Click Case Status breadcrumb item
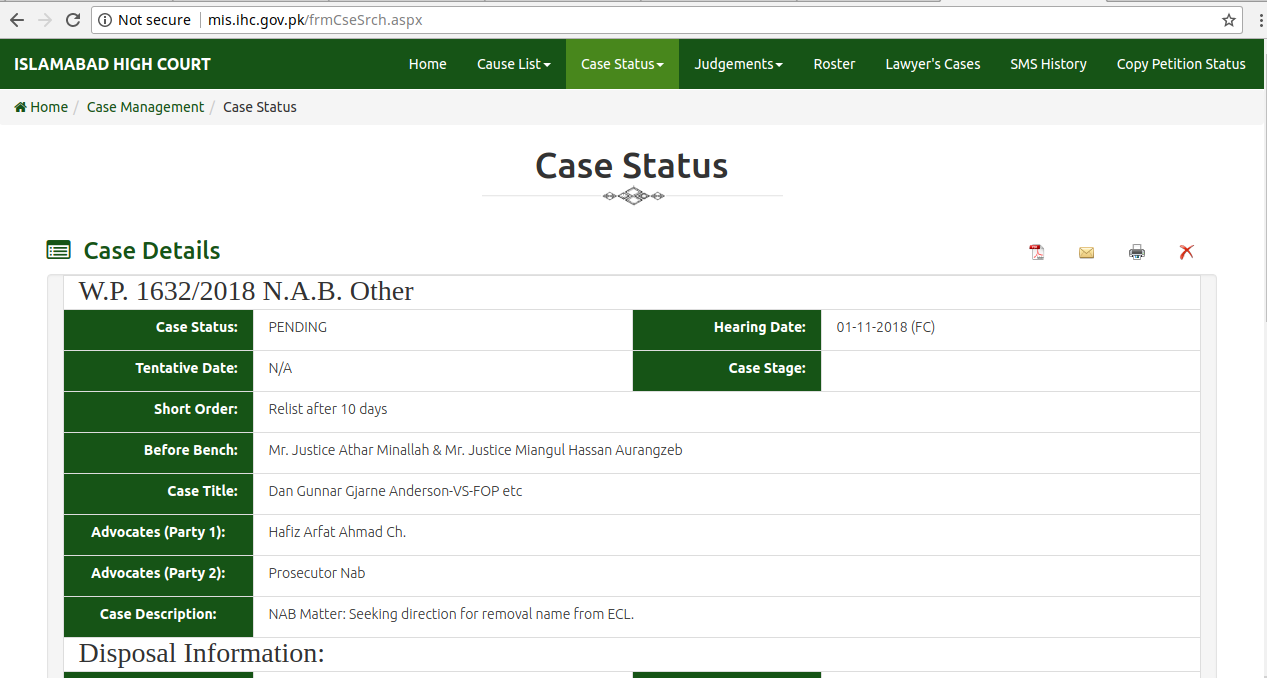 point(260,107)
